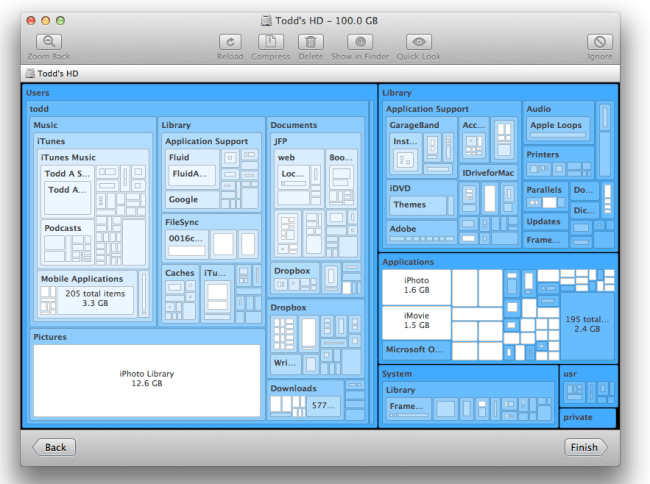The height and width of the screenshot is (484, 650).
Task: Select the Downloads folder block
Action: [x=293, y=388]
